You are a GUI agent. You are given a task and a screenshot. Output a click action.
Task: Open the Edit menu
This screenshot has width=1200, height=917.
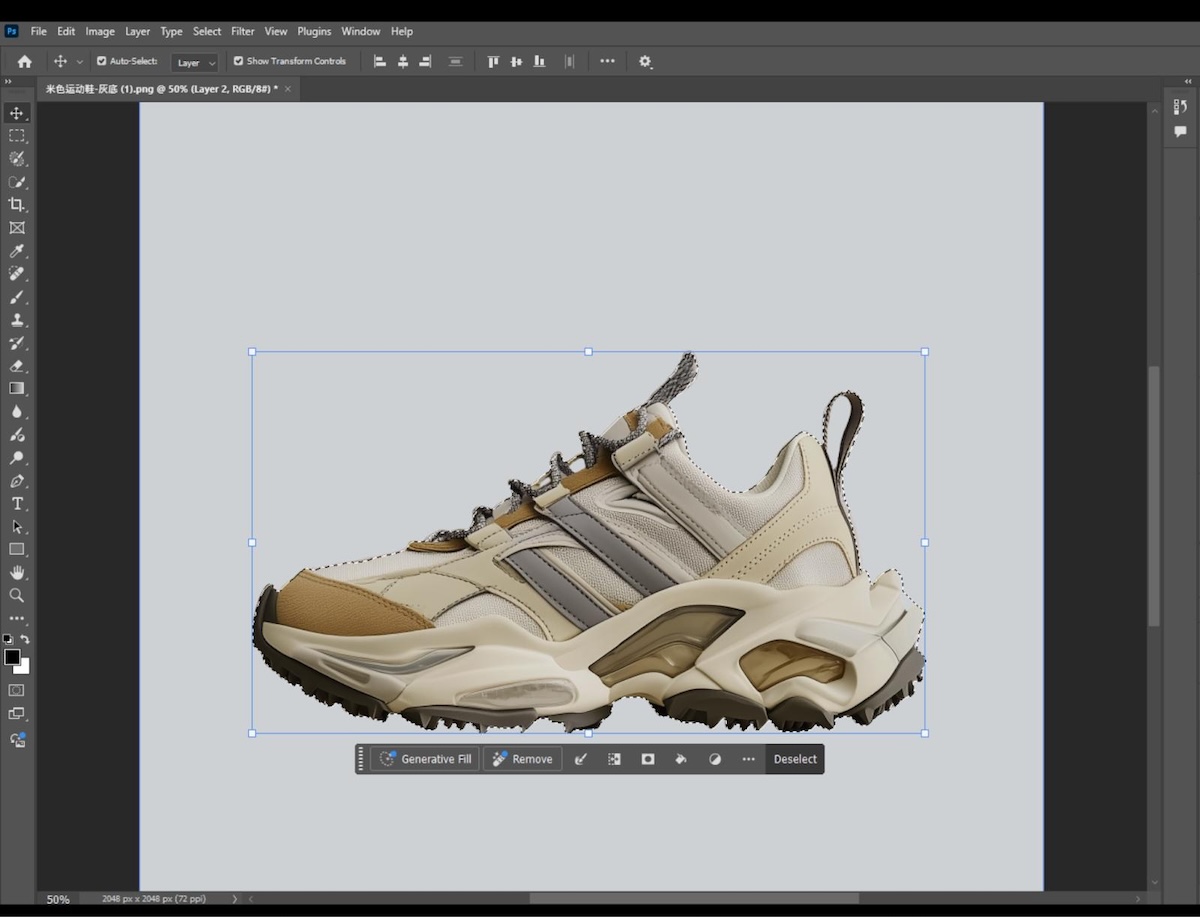(66, 31)
